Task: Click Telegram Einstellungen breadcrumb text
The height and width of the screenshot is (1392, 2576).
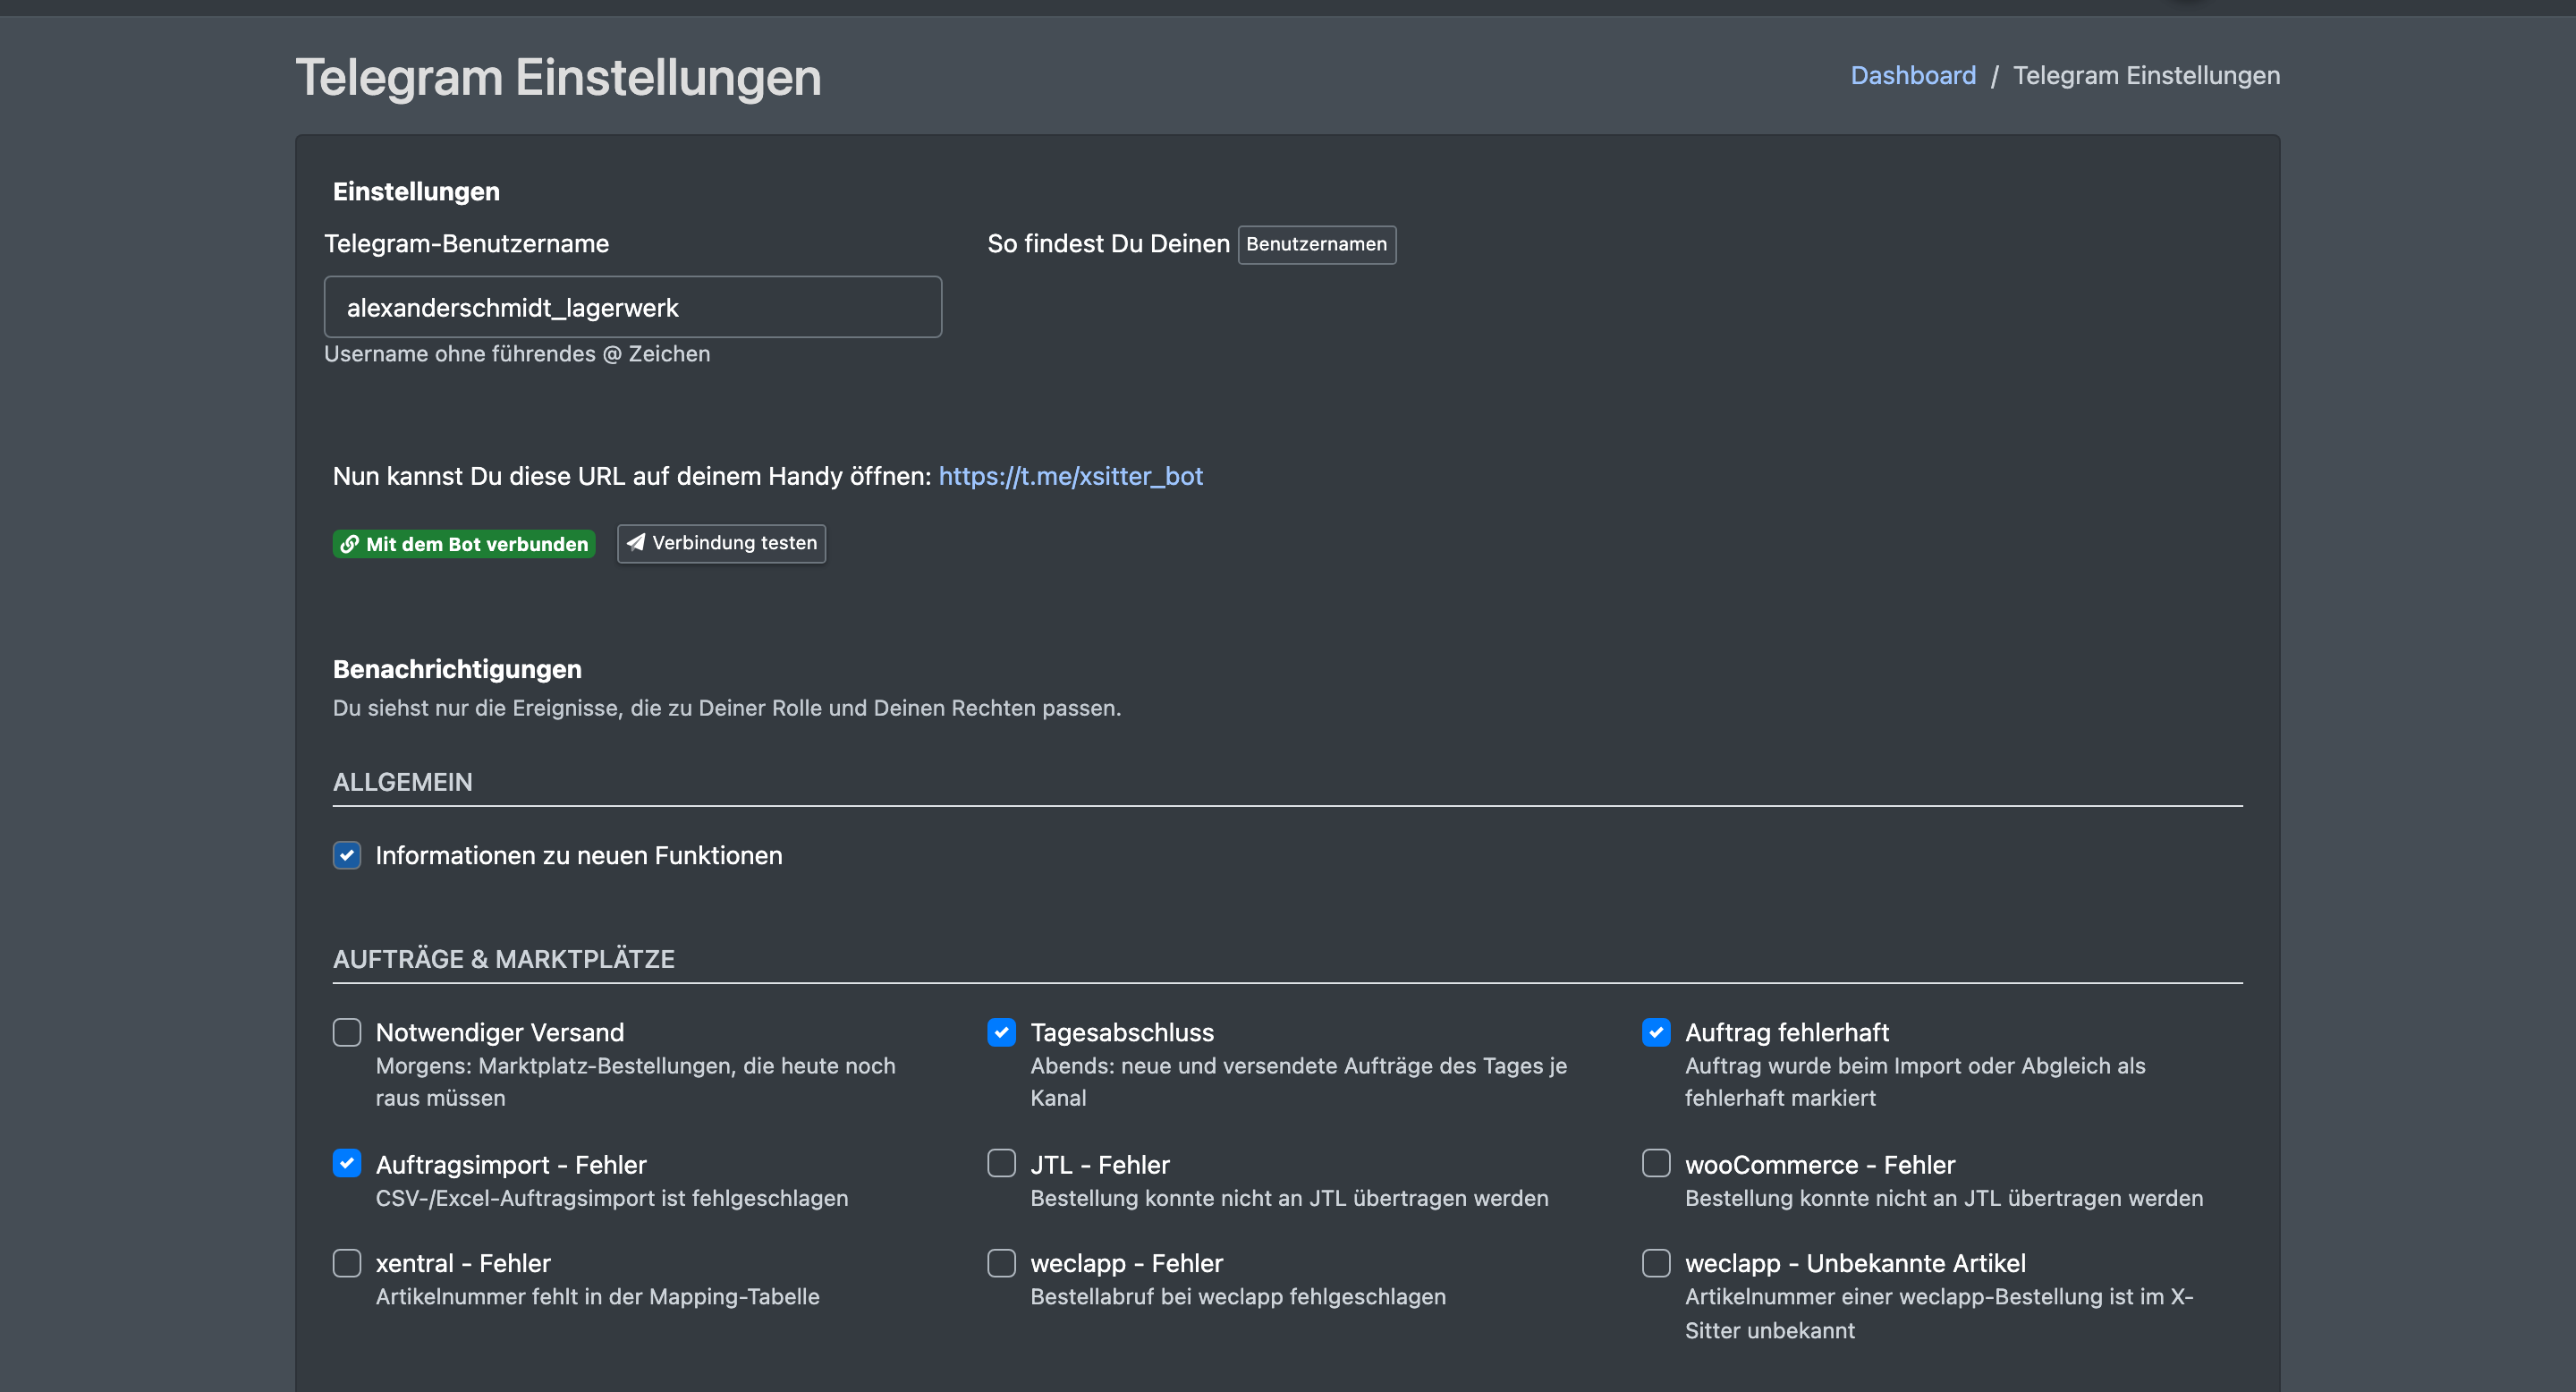Action: pos(2146,75)
